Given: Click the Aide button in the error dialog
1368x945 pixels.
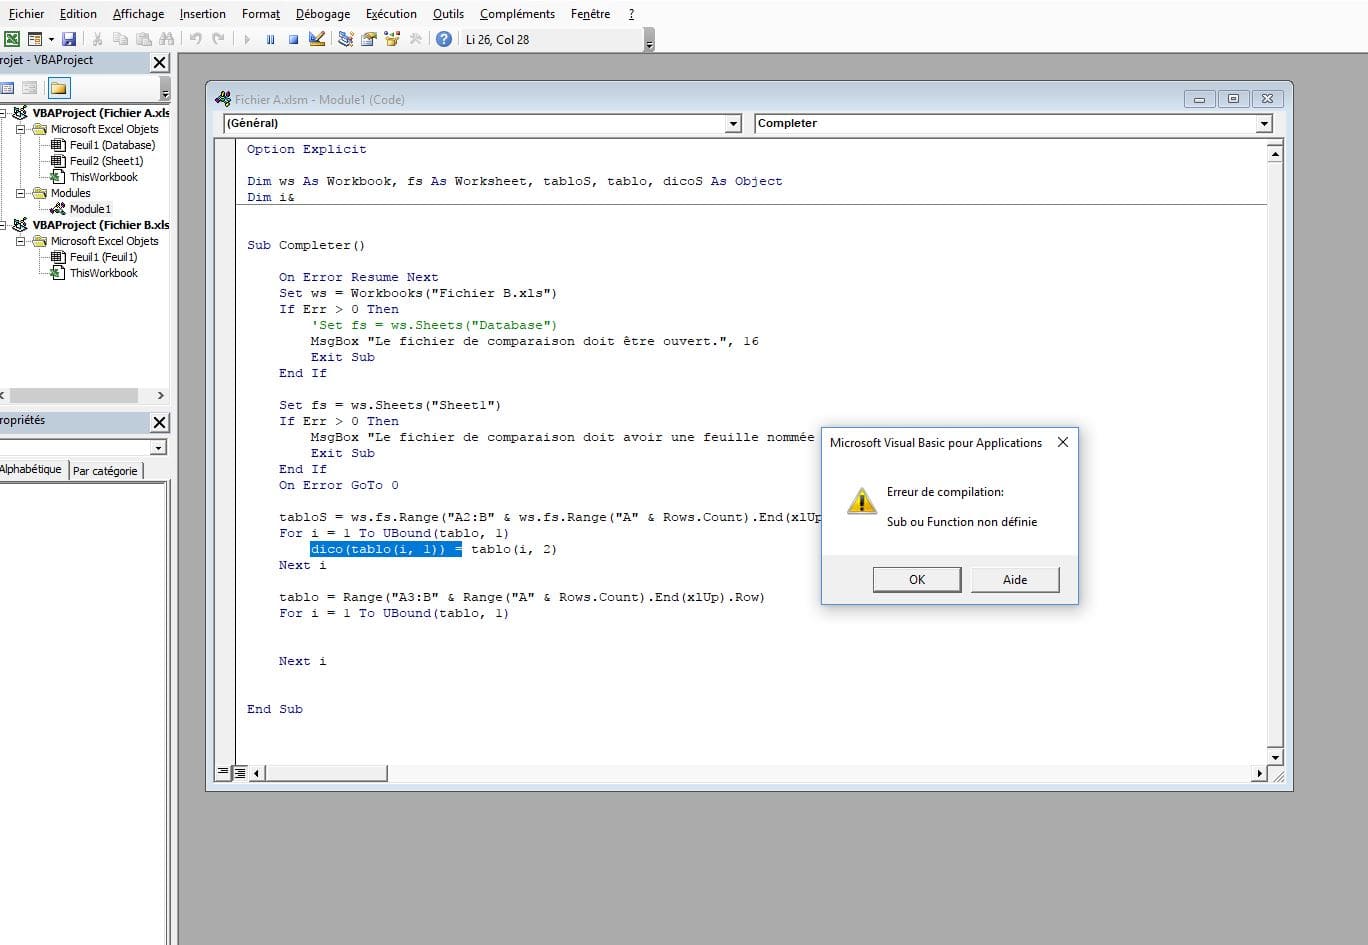Looking at the screenshot, I should click(1014, 580).
